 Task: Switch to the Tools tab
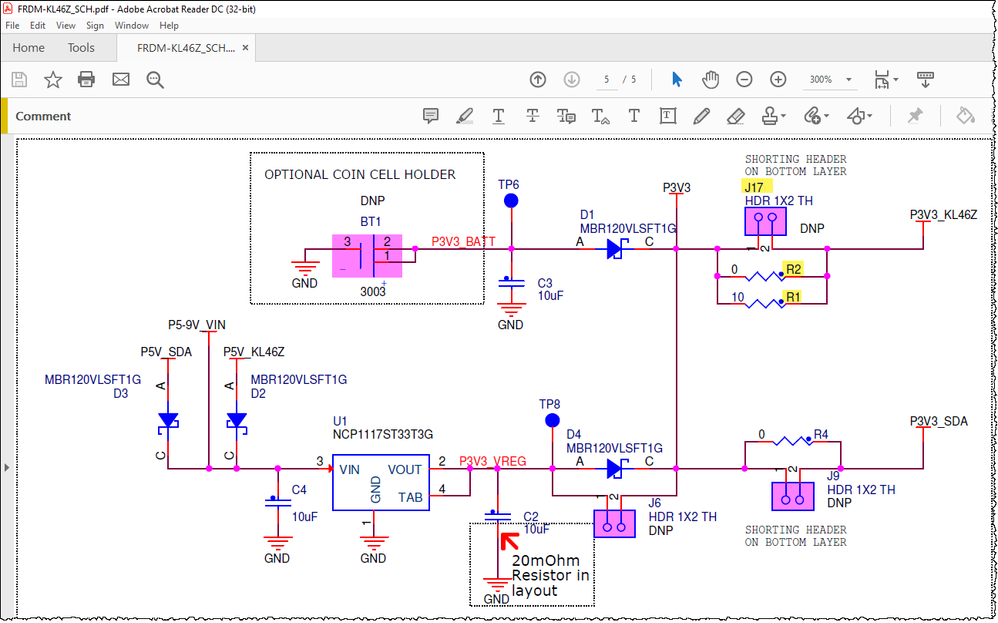click(x=81, y=48)
